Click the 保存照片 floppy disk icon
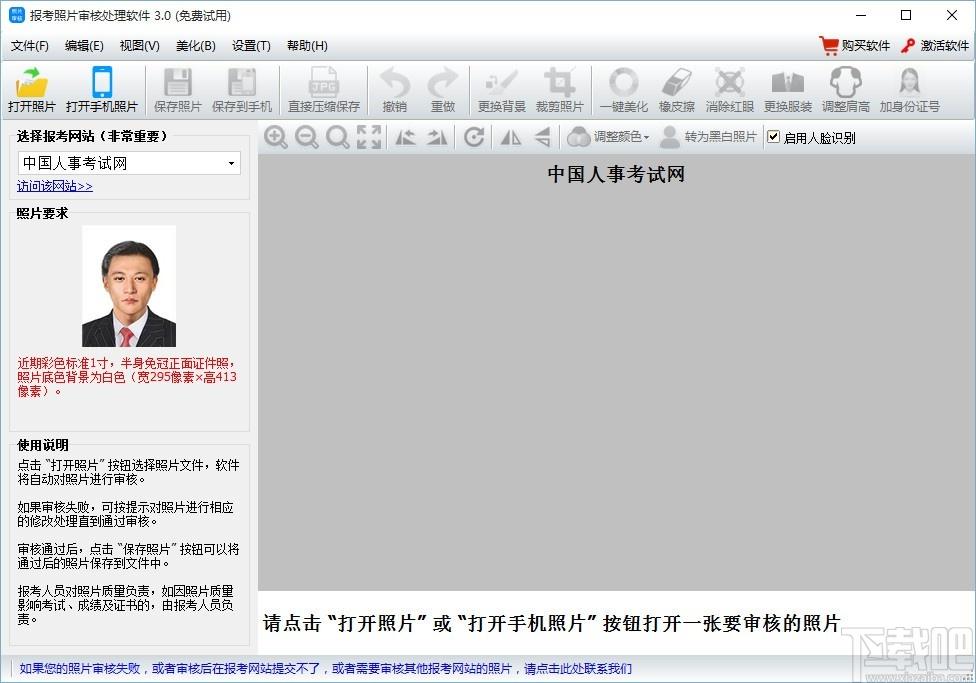The width and height of the screenshot is (976, 683). pyautogui.click(x=177, y=82)
